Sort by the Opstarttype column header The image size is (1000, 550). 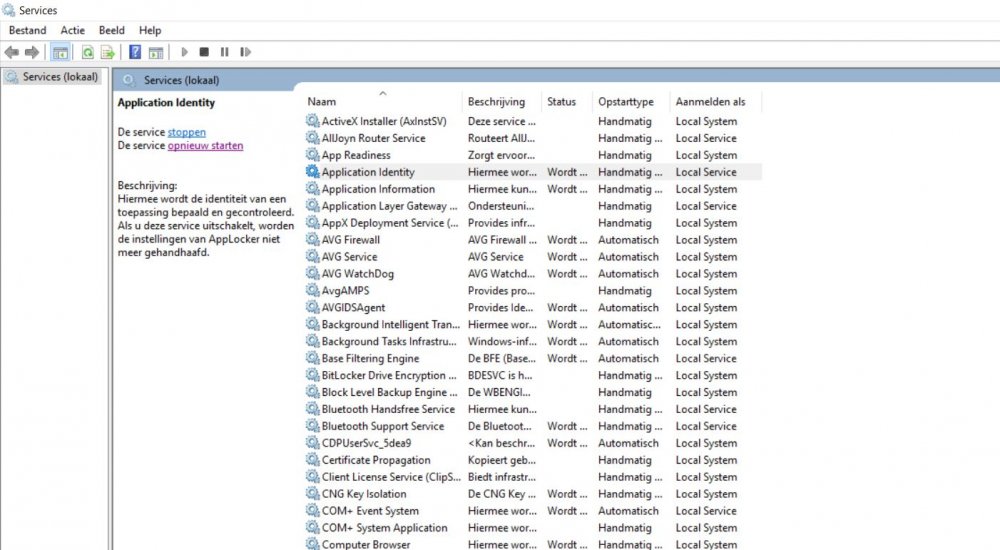[x=626, y=102]
